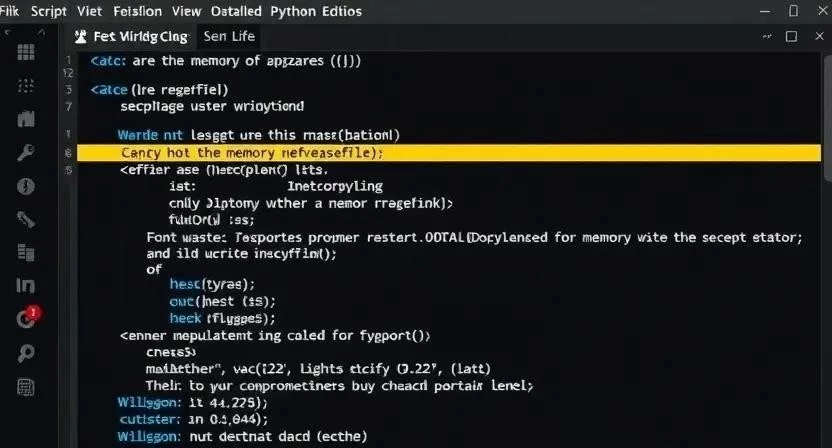Click the buildings icon in the sidebar

tap(26, 119)
